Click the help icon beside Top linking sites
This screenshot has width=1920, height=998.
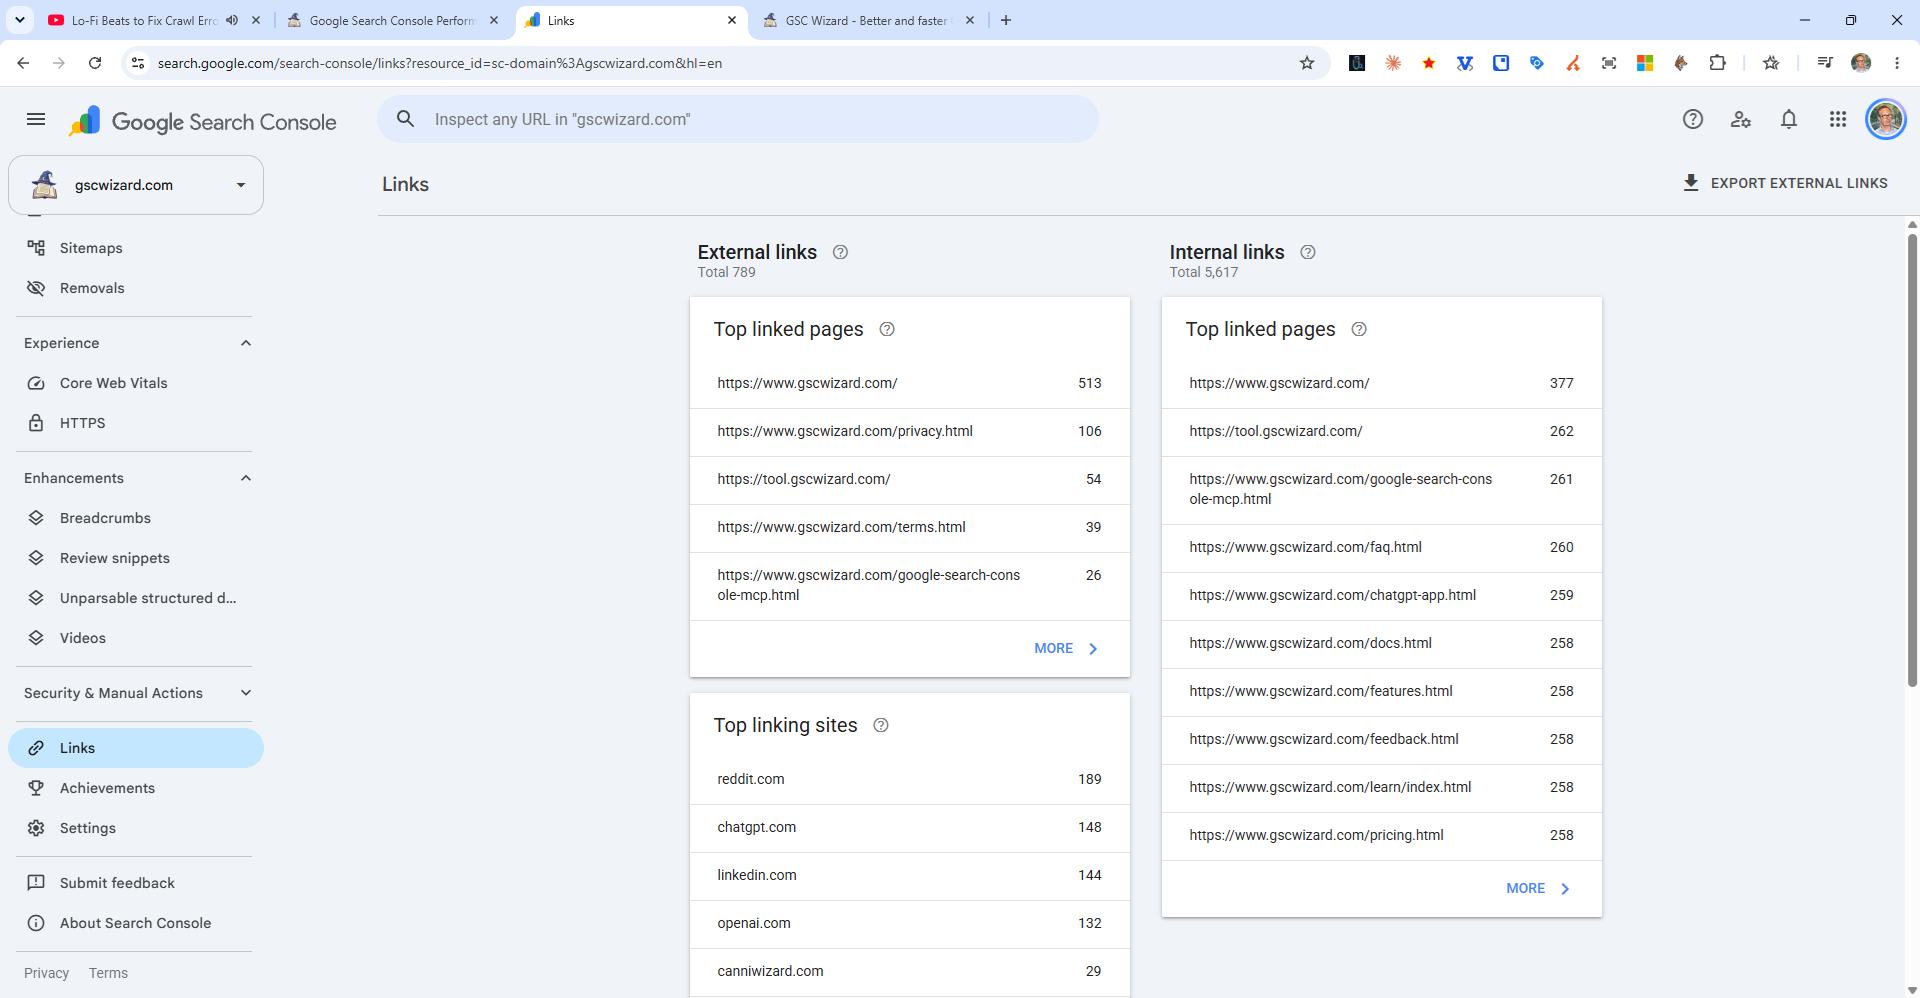tap(881, 725)
